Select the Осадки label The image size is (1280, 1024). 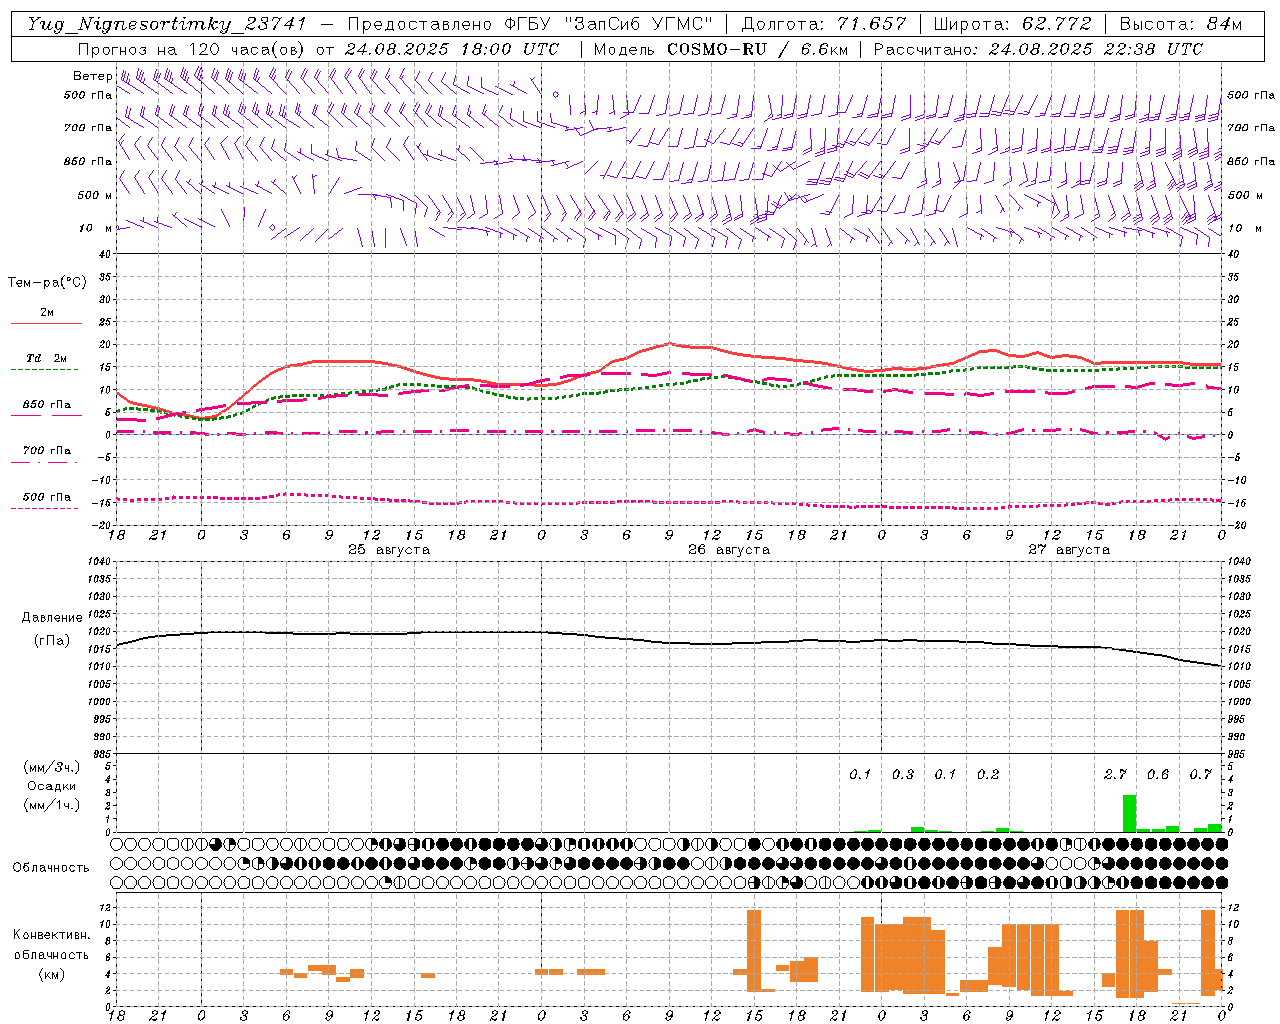pyautogui.click(x=52, y=786)
